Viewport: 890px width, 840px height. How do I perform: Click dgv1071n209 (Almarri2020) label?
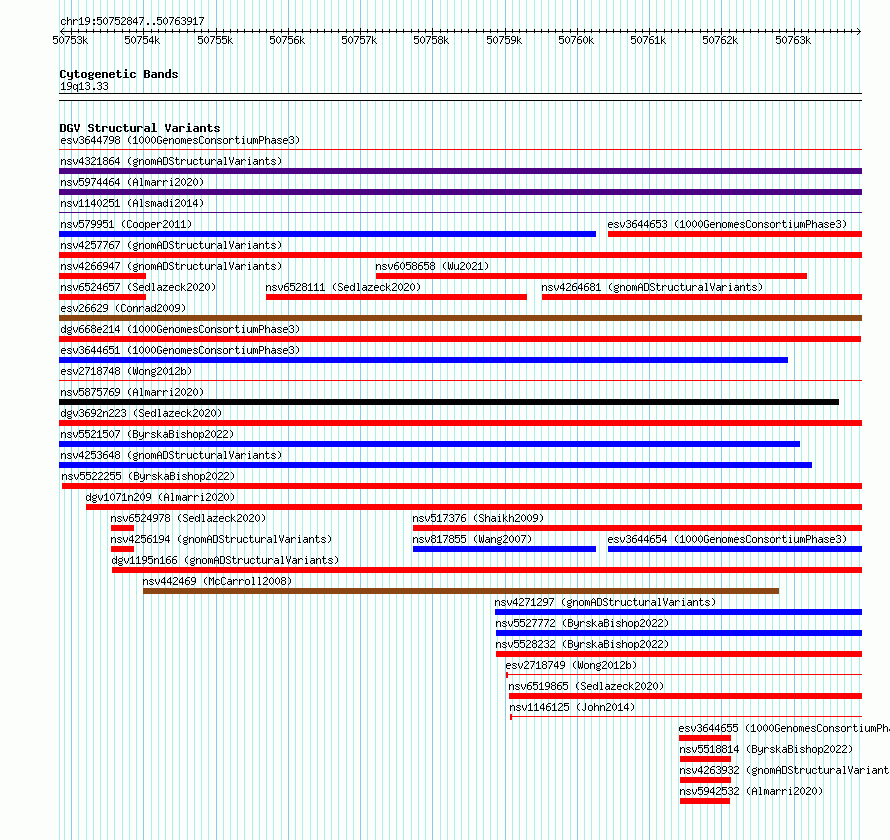(160, 497)
